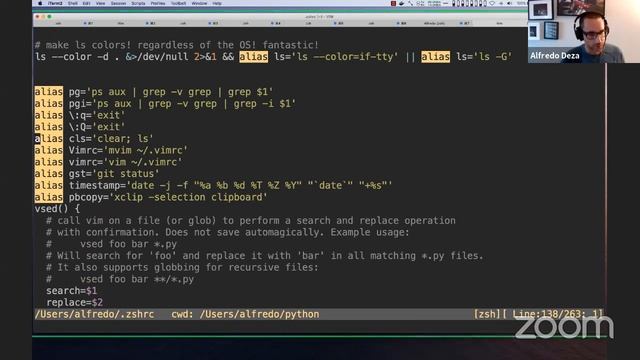Click the red recording icon in menu bar

pyautogui.click(x=393, y=3)
